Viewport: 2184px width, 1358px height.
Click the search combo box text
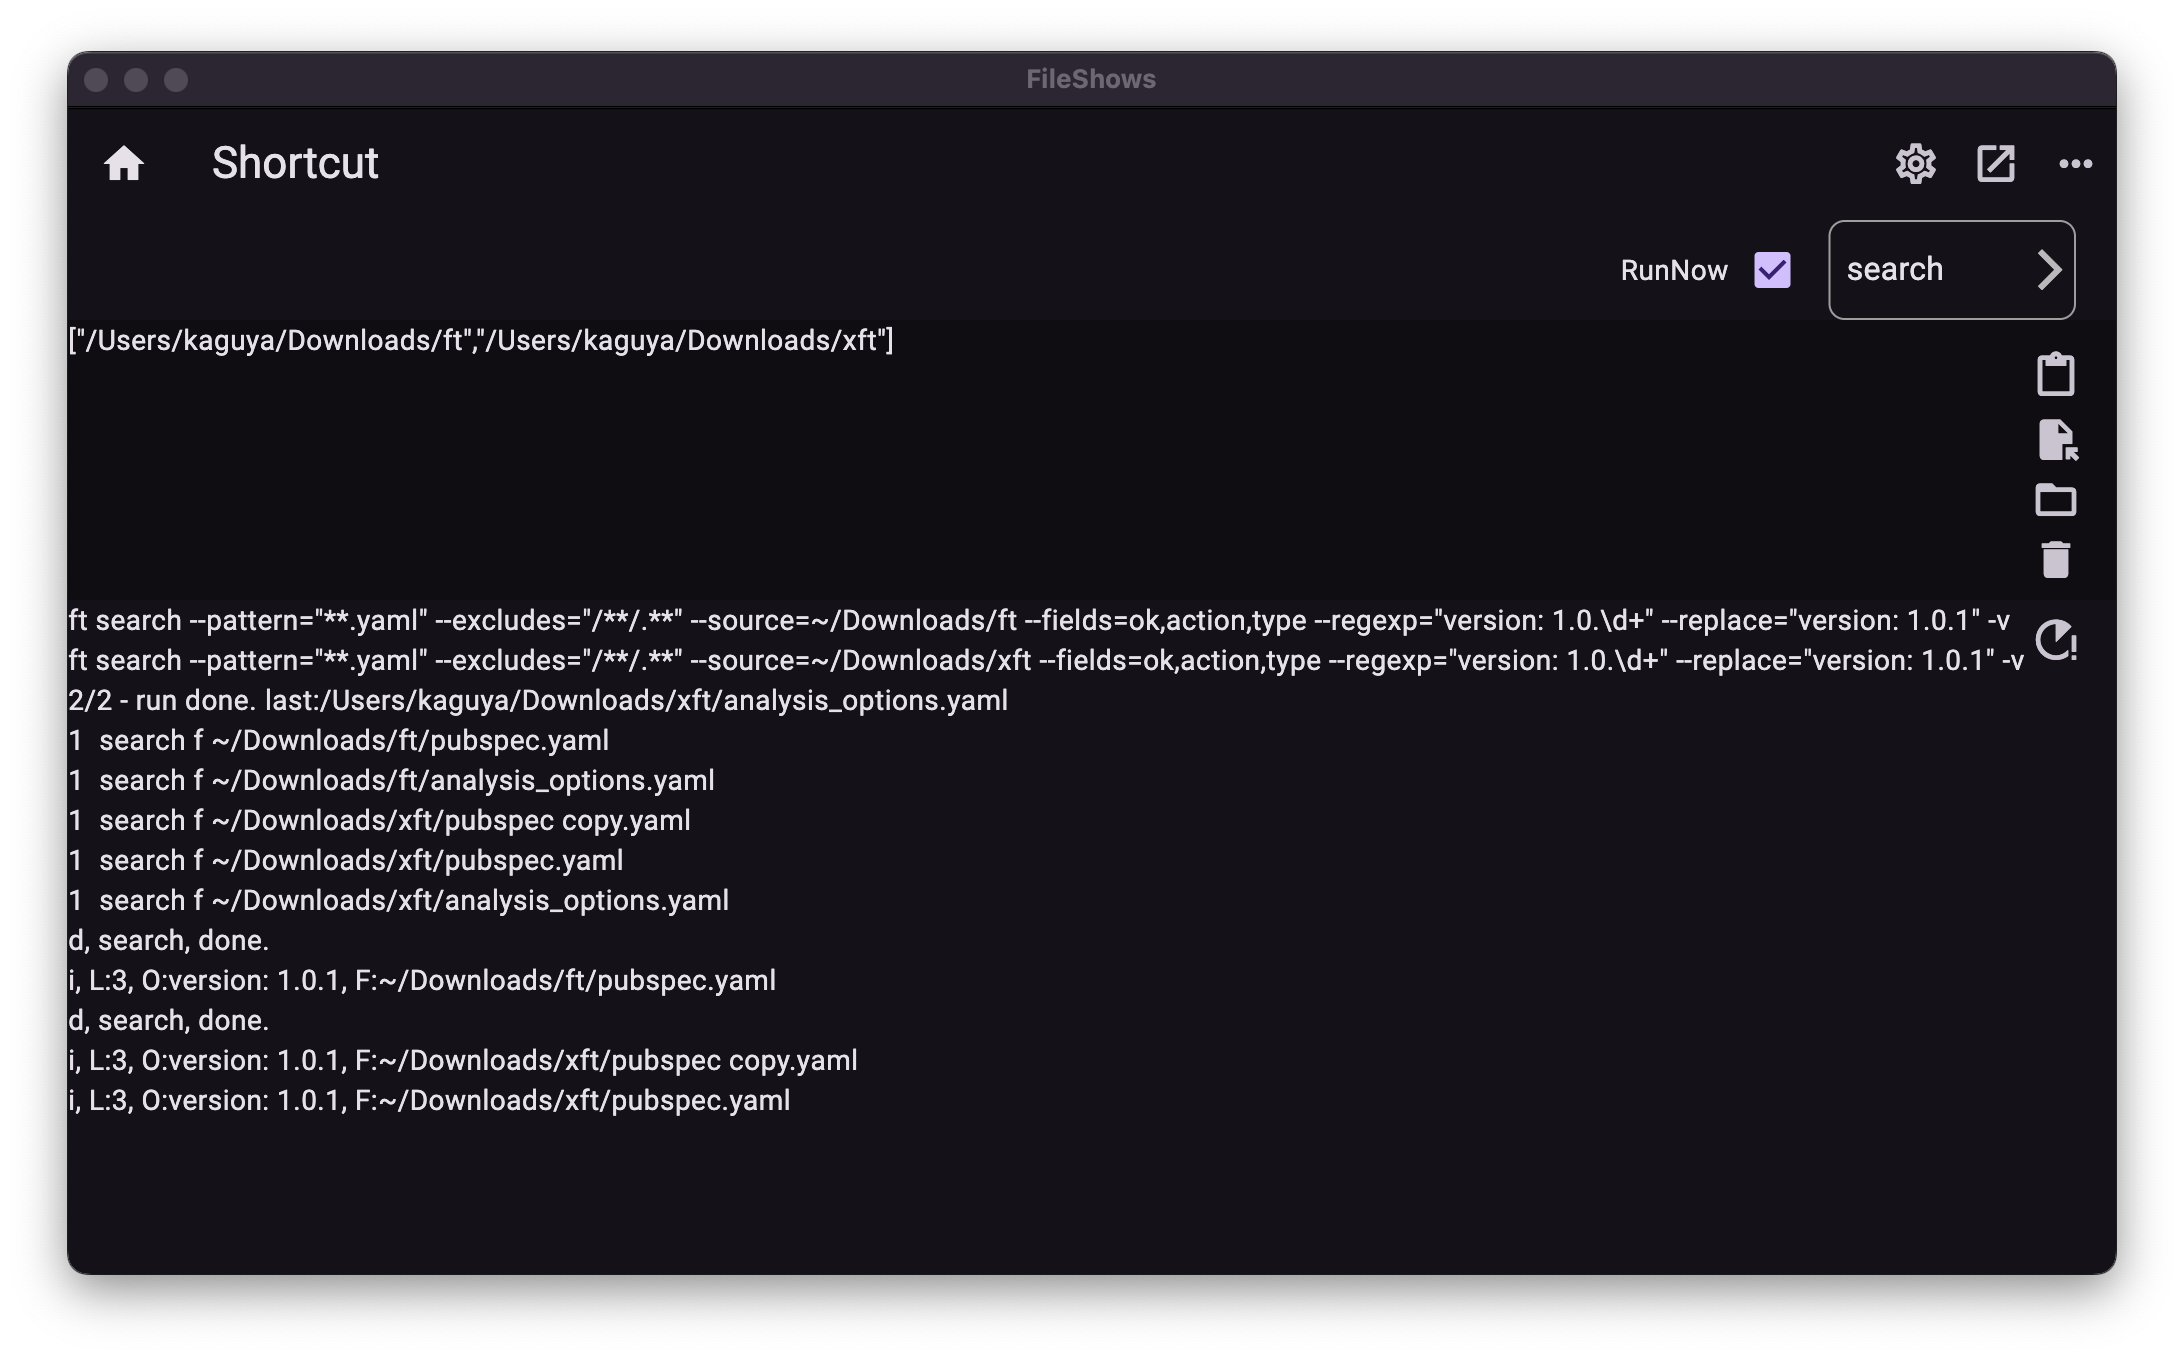click(1895, 270)
